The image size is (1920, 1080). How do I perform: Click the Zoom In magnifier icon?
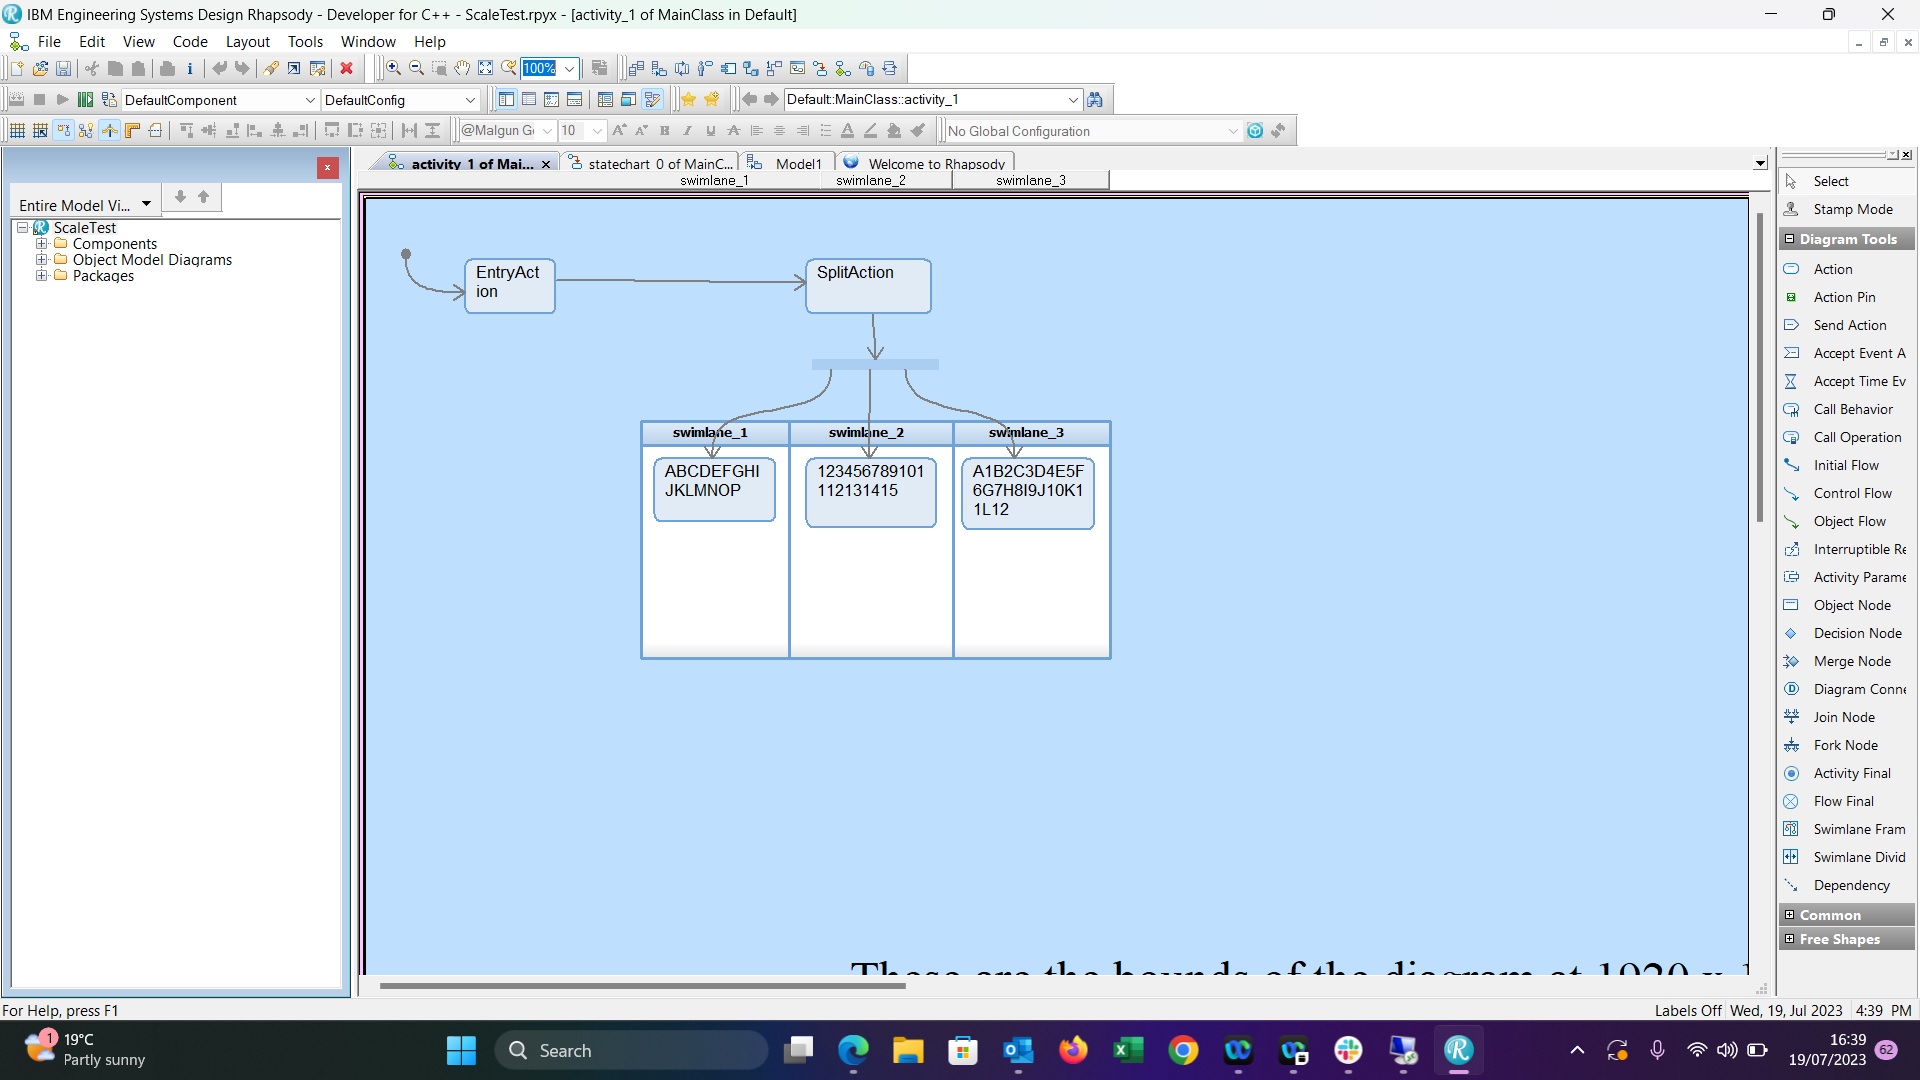pyautogui.click(x=394, y=69)
